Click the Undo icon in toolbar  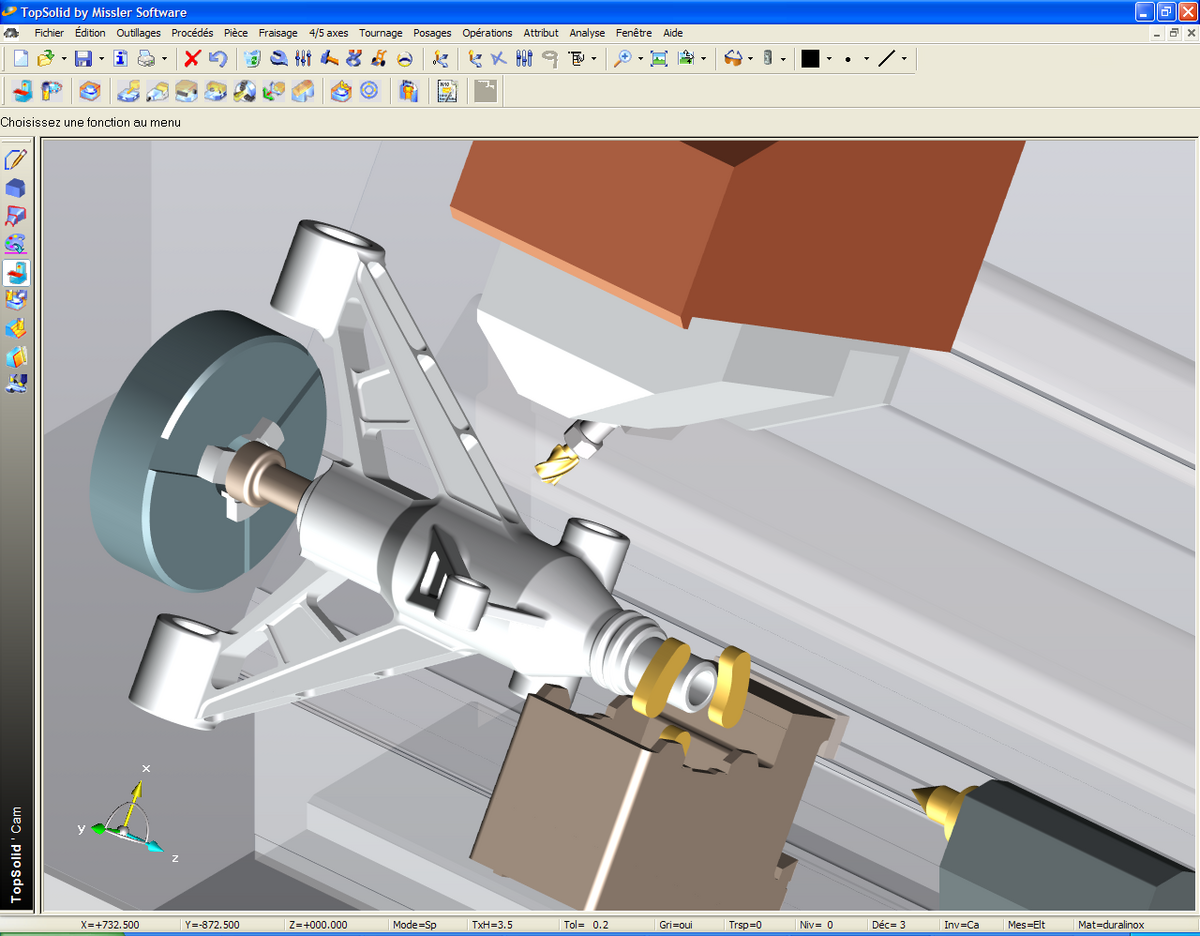[218, 58]
